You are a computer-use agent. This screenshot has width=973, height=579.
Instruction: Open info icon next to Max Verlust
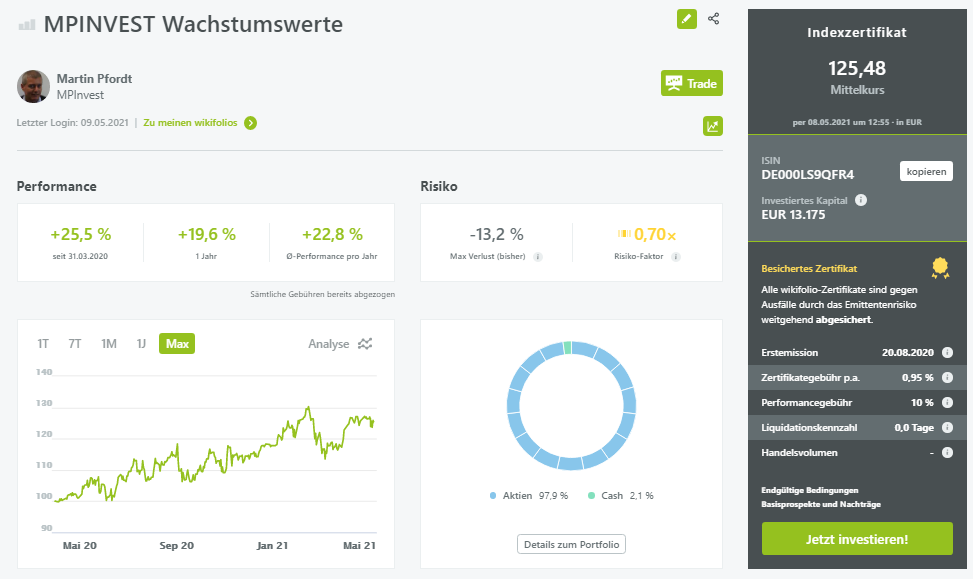[538, 257]
